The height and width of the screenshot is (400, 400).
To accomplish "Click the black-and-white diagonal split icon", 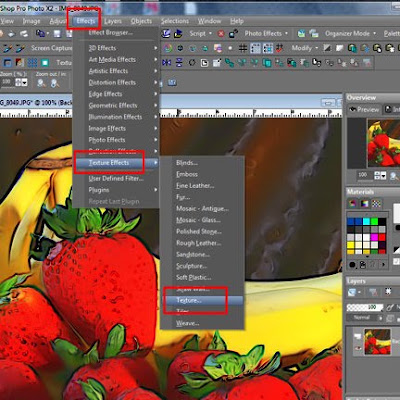I will pyautogui.click(x=328, y=48).
